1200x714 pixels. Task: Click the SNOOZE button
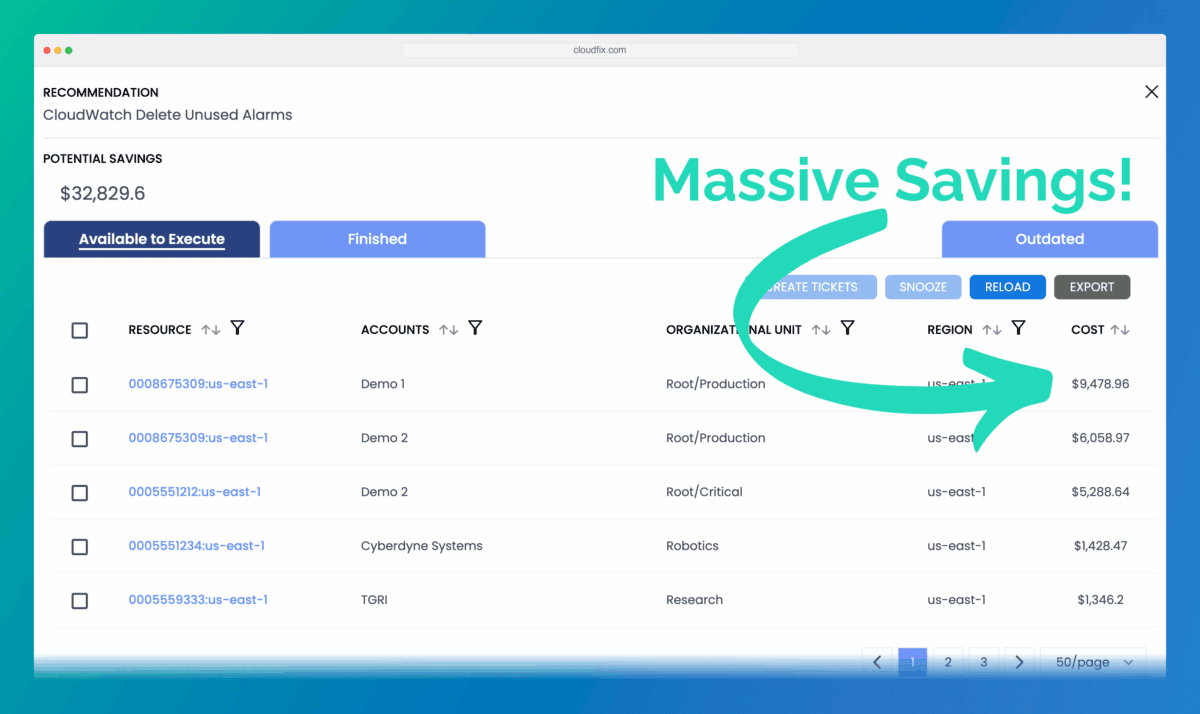coord(923,287)
